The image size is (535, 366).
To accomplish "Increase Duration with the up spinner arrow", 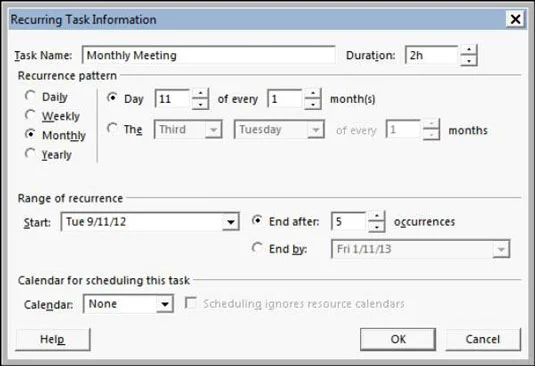I will (x=469, y=50).
